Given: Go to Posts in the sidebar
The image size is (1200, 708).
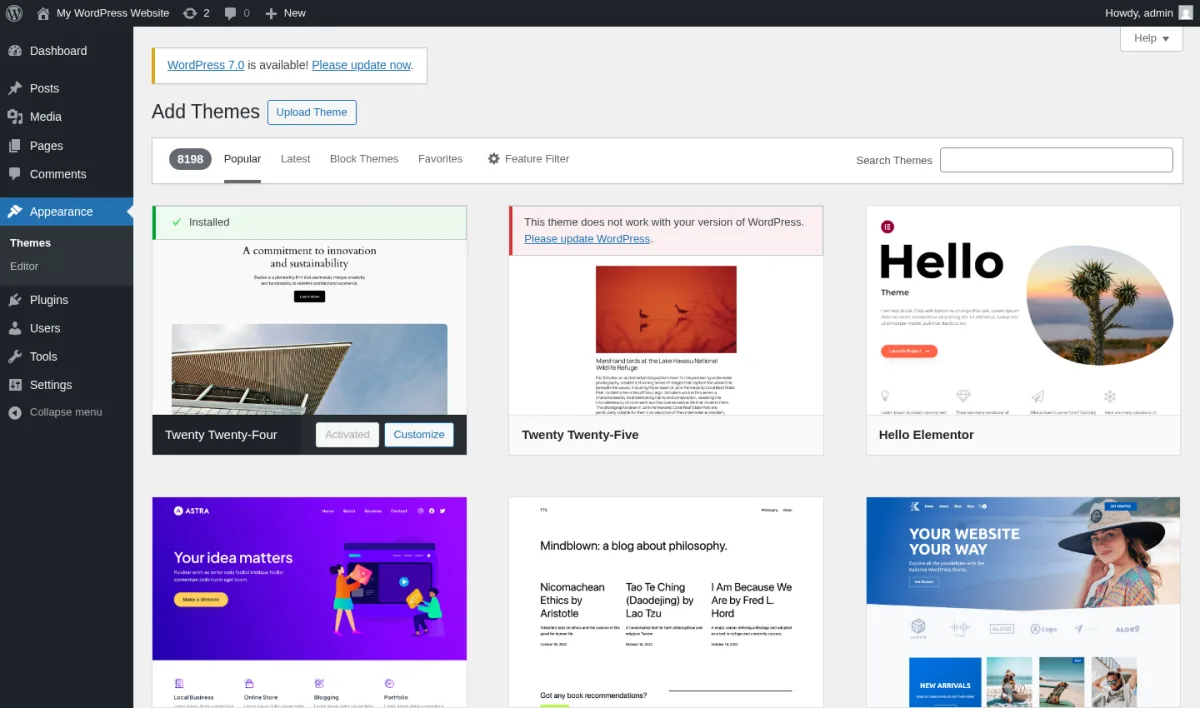Looking at the screenshot, I should (x=66, y=88).
